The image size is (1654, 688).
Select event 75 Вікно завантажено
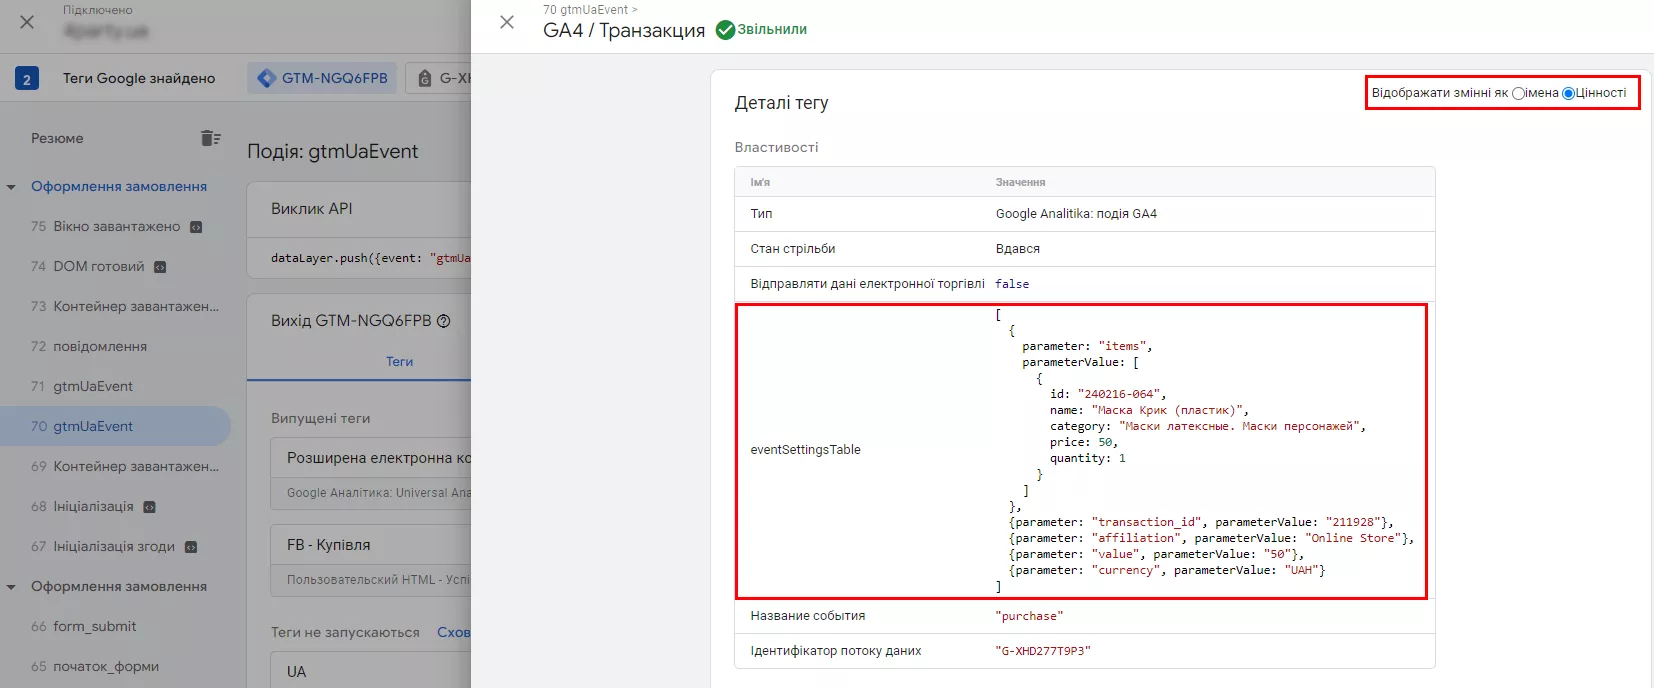click(x=115, y=226)
